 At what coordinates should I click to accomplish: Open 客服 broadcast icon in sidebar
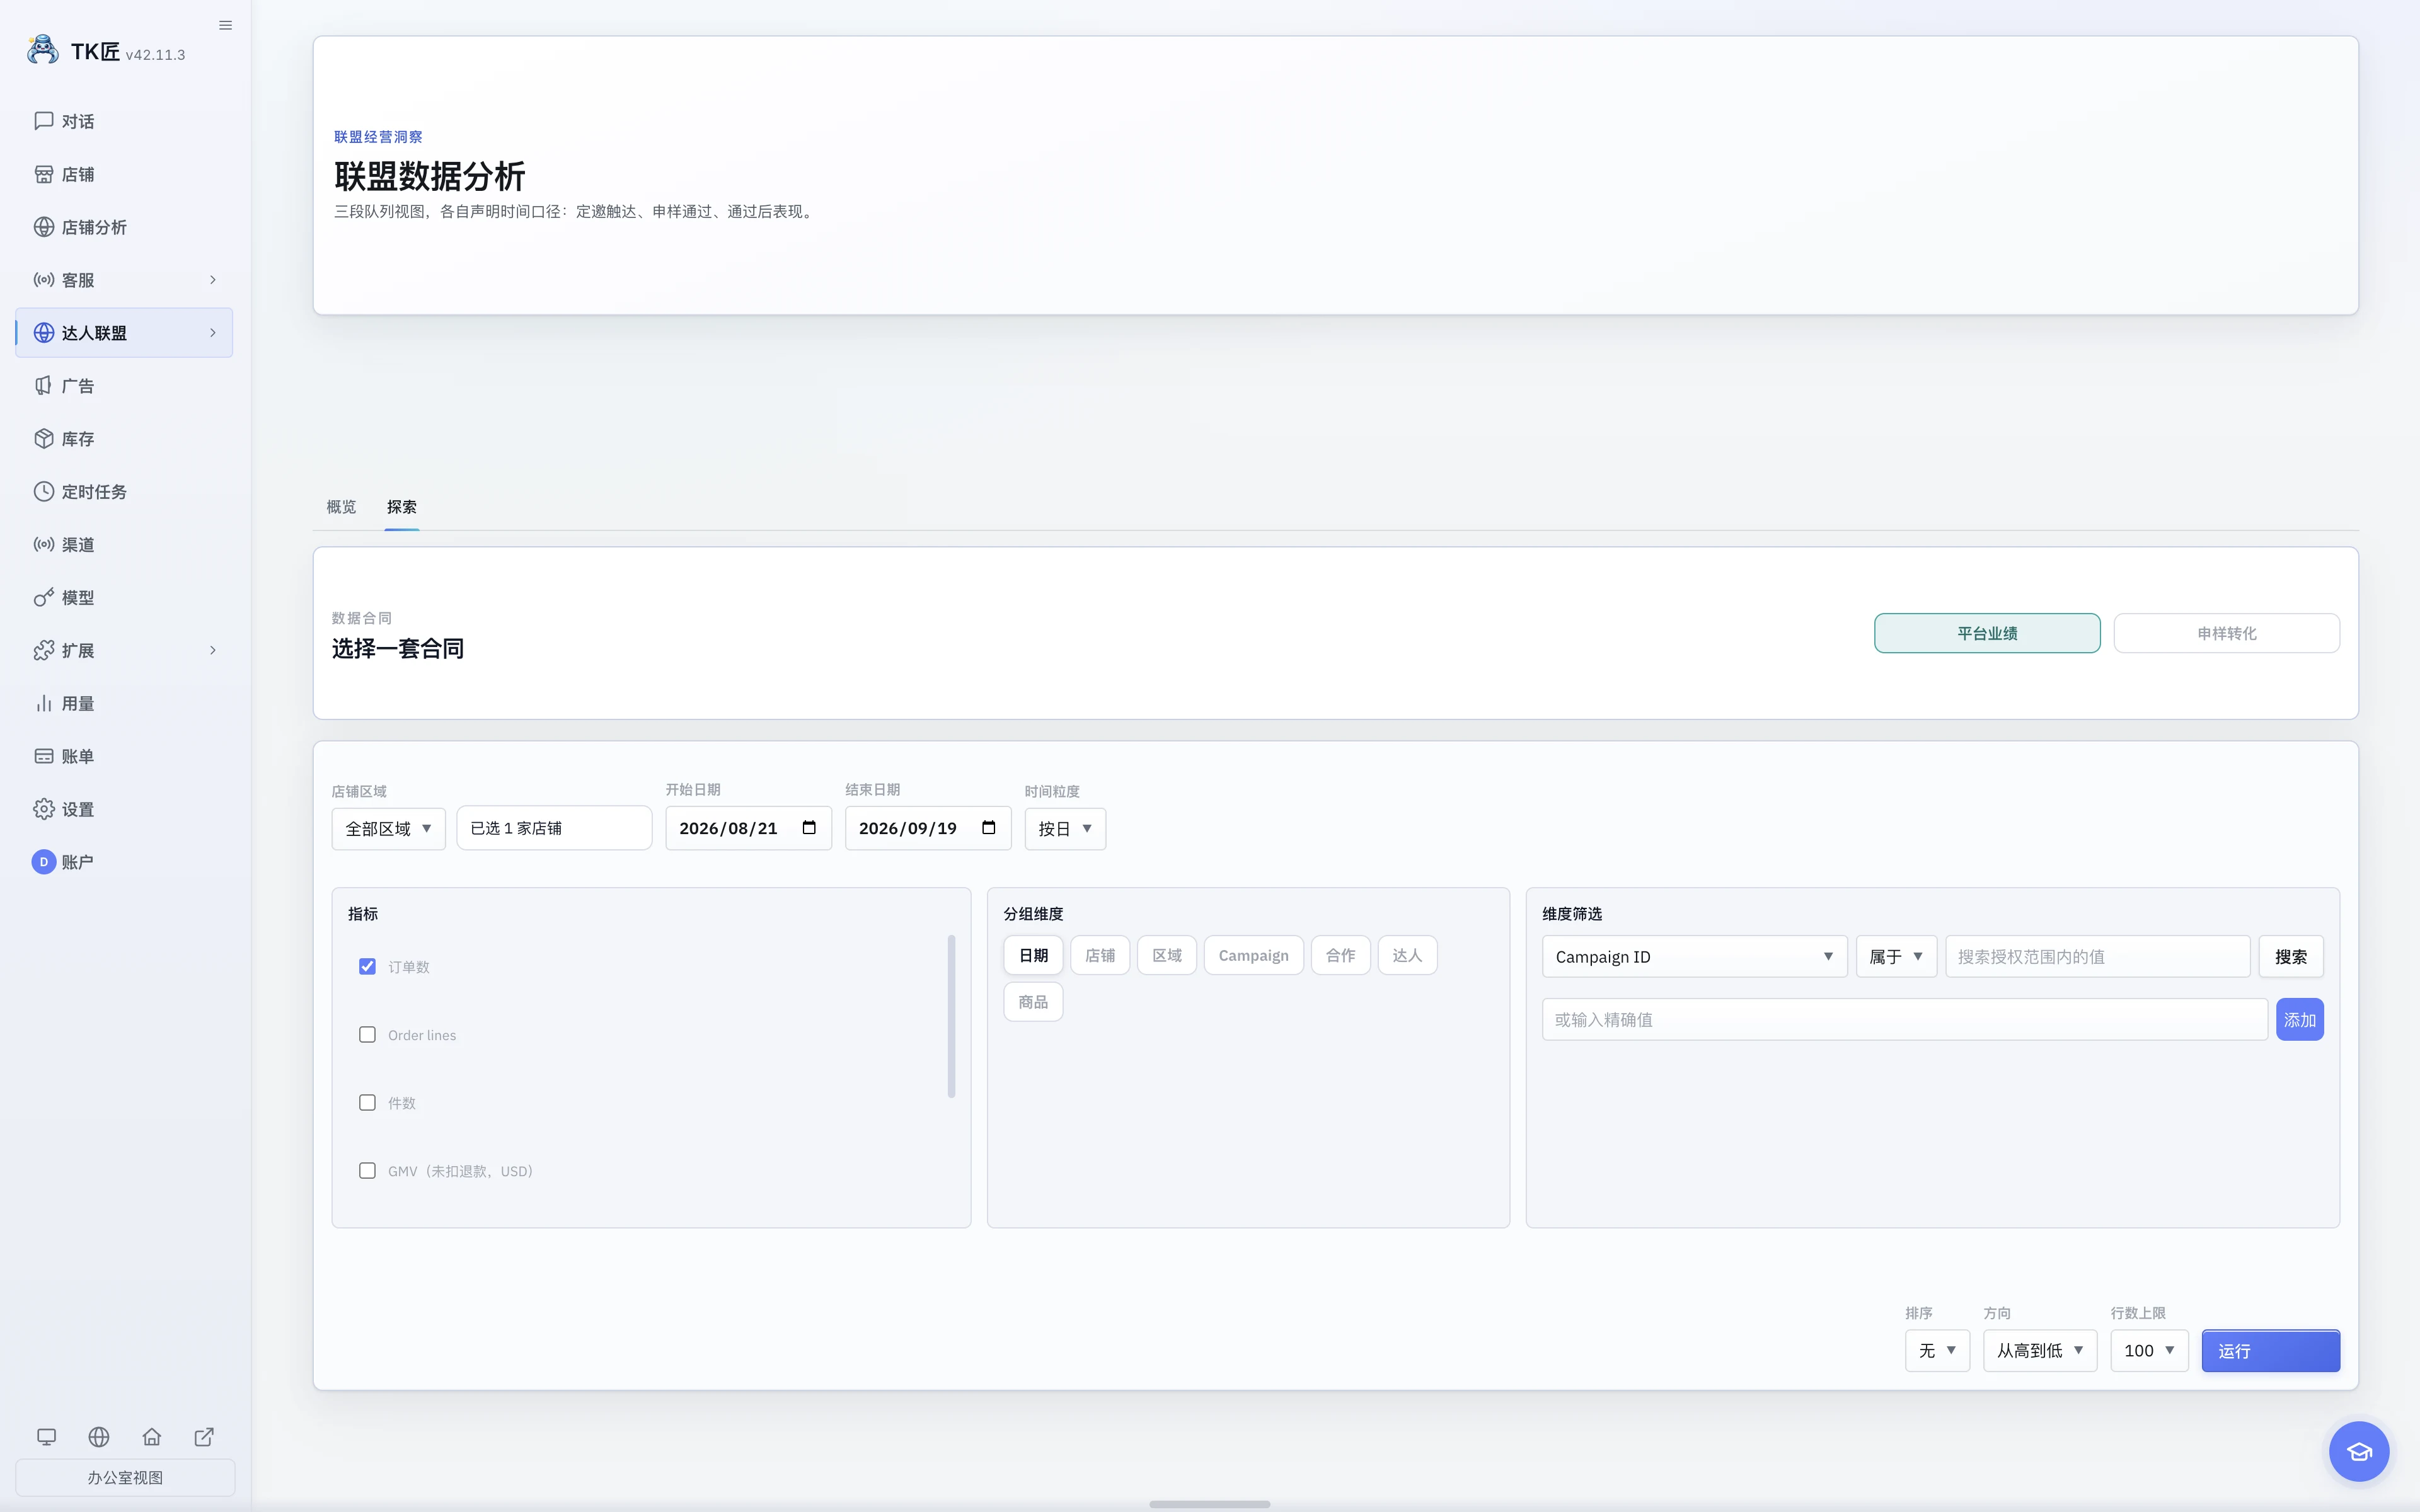coord(44,280)
